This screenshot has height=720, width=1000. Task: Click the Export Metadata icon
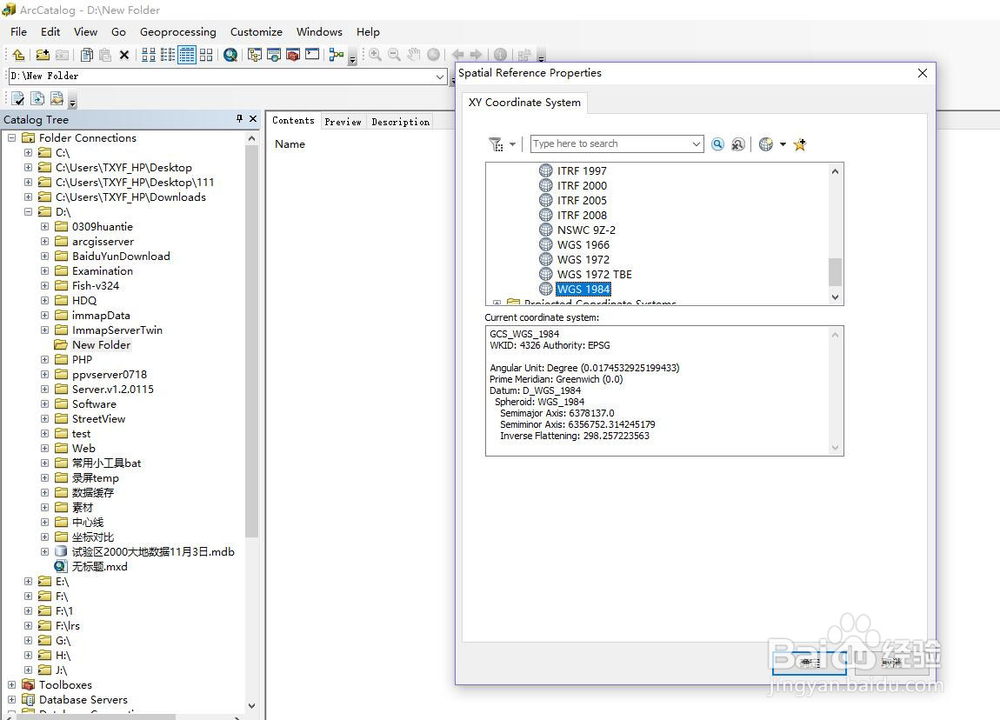pyautogui.click(x=38, y=99)
